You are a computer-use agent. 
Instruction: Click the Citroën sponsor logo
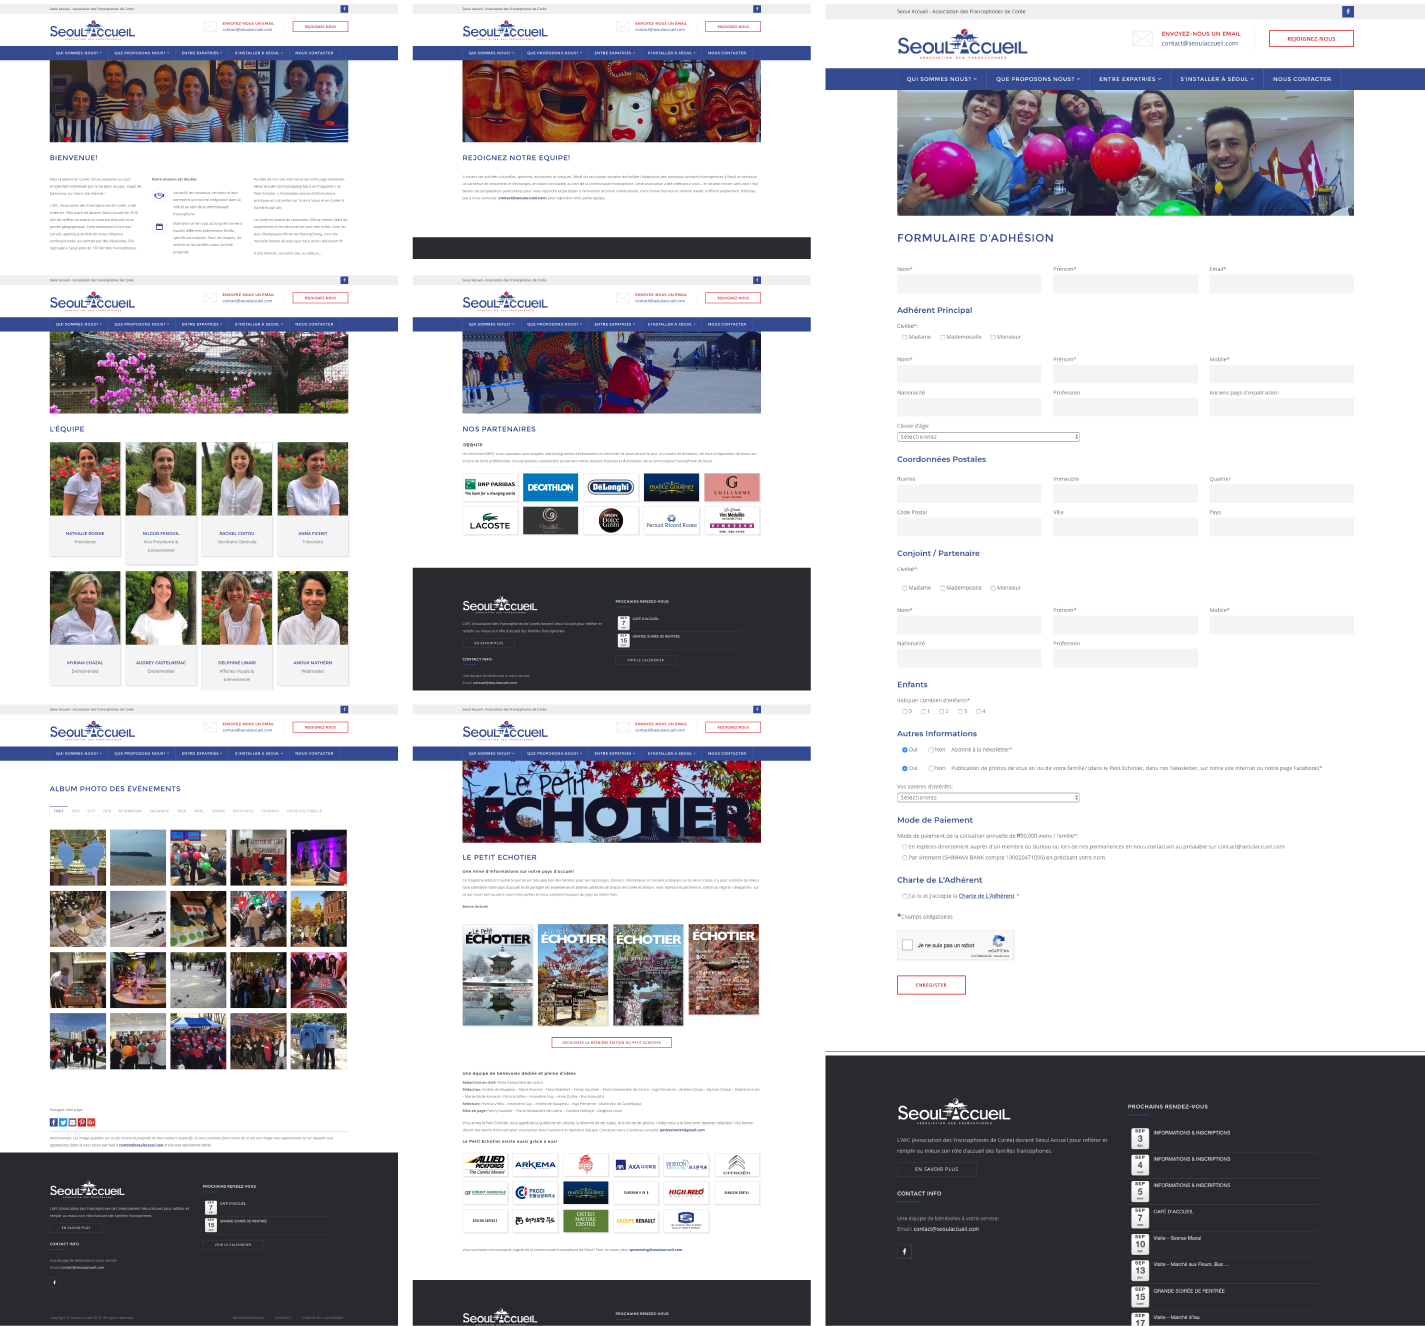[736, 1165]
